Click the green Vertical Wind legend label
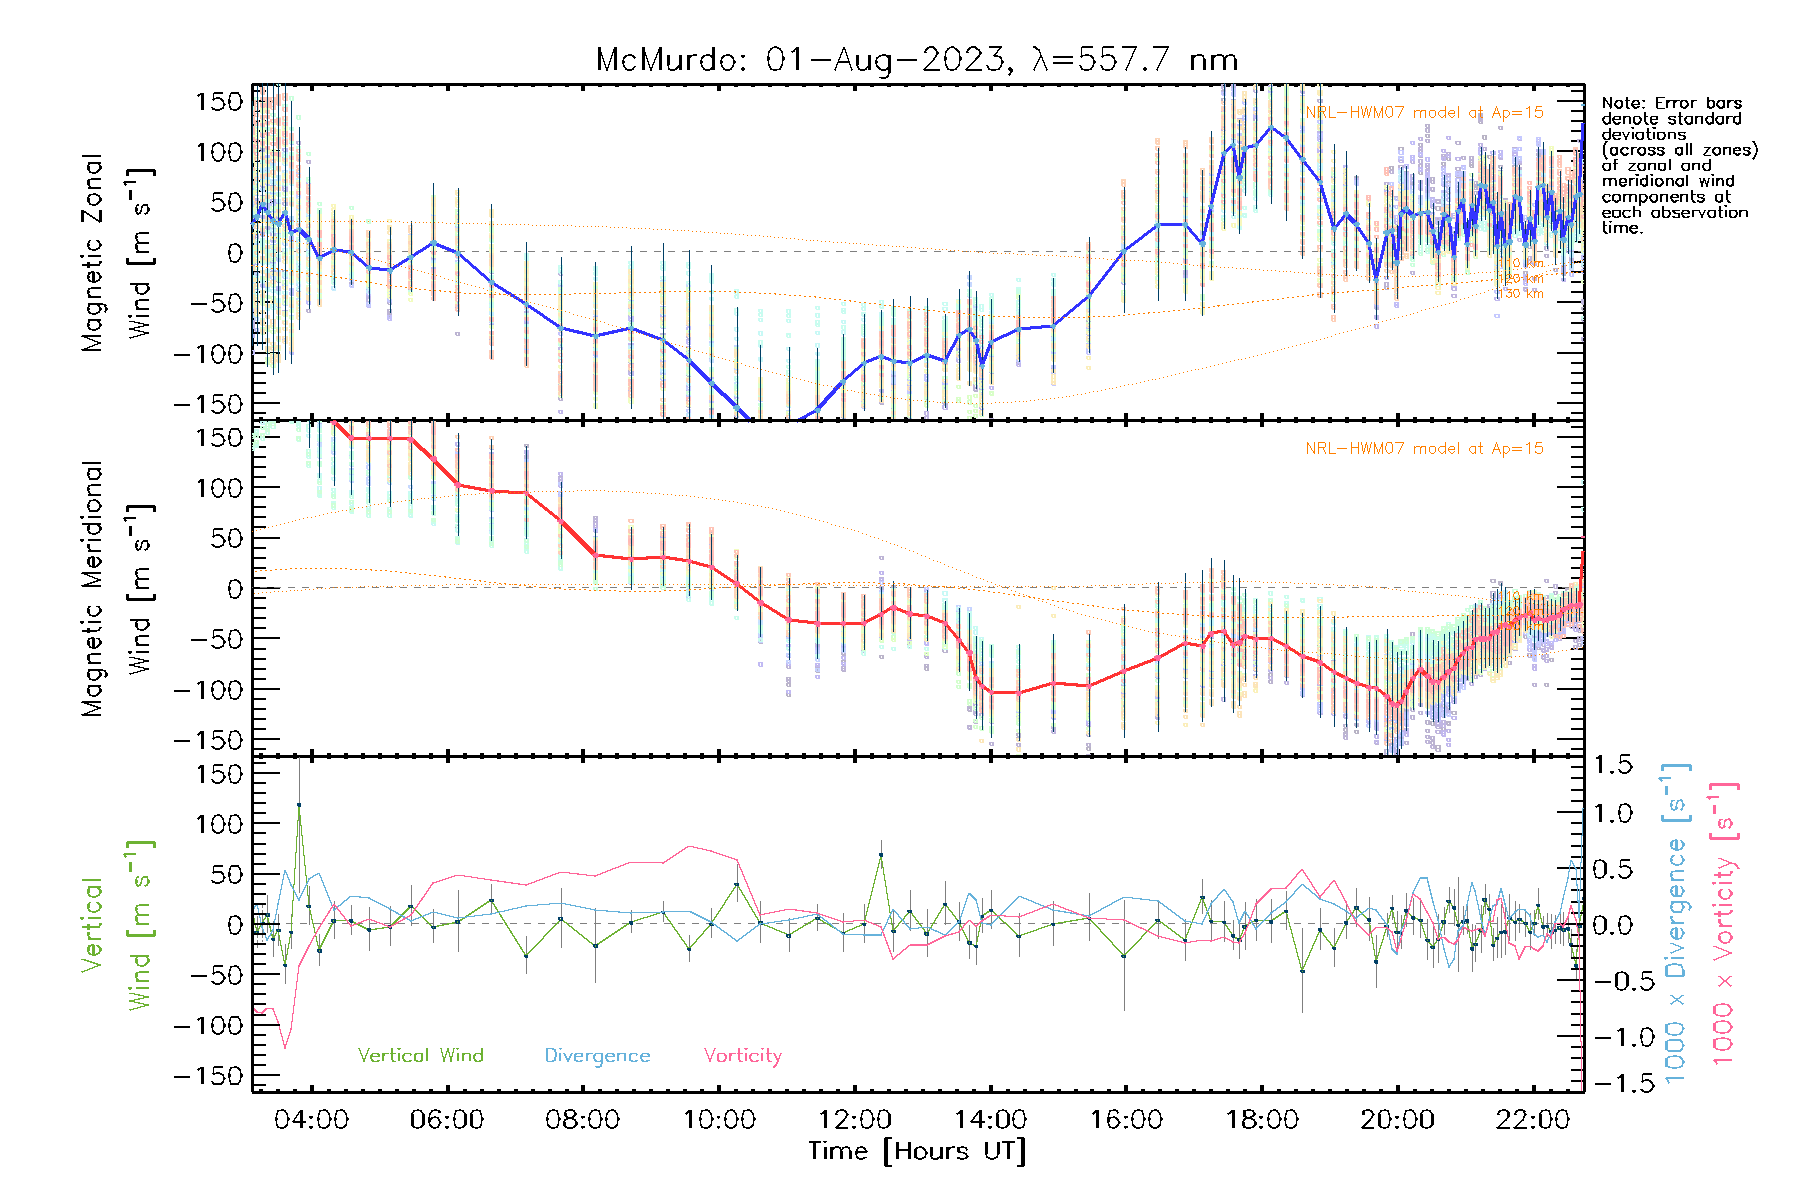1800x1200 pixels. pos(420,1055)
